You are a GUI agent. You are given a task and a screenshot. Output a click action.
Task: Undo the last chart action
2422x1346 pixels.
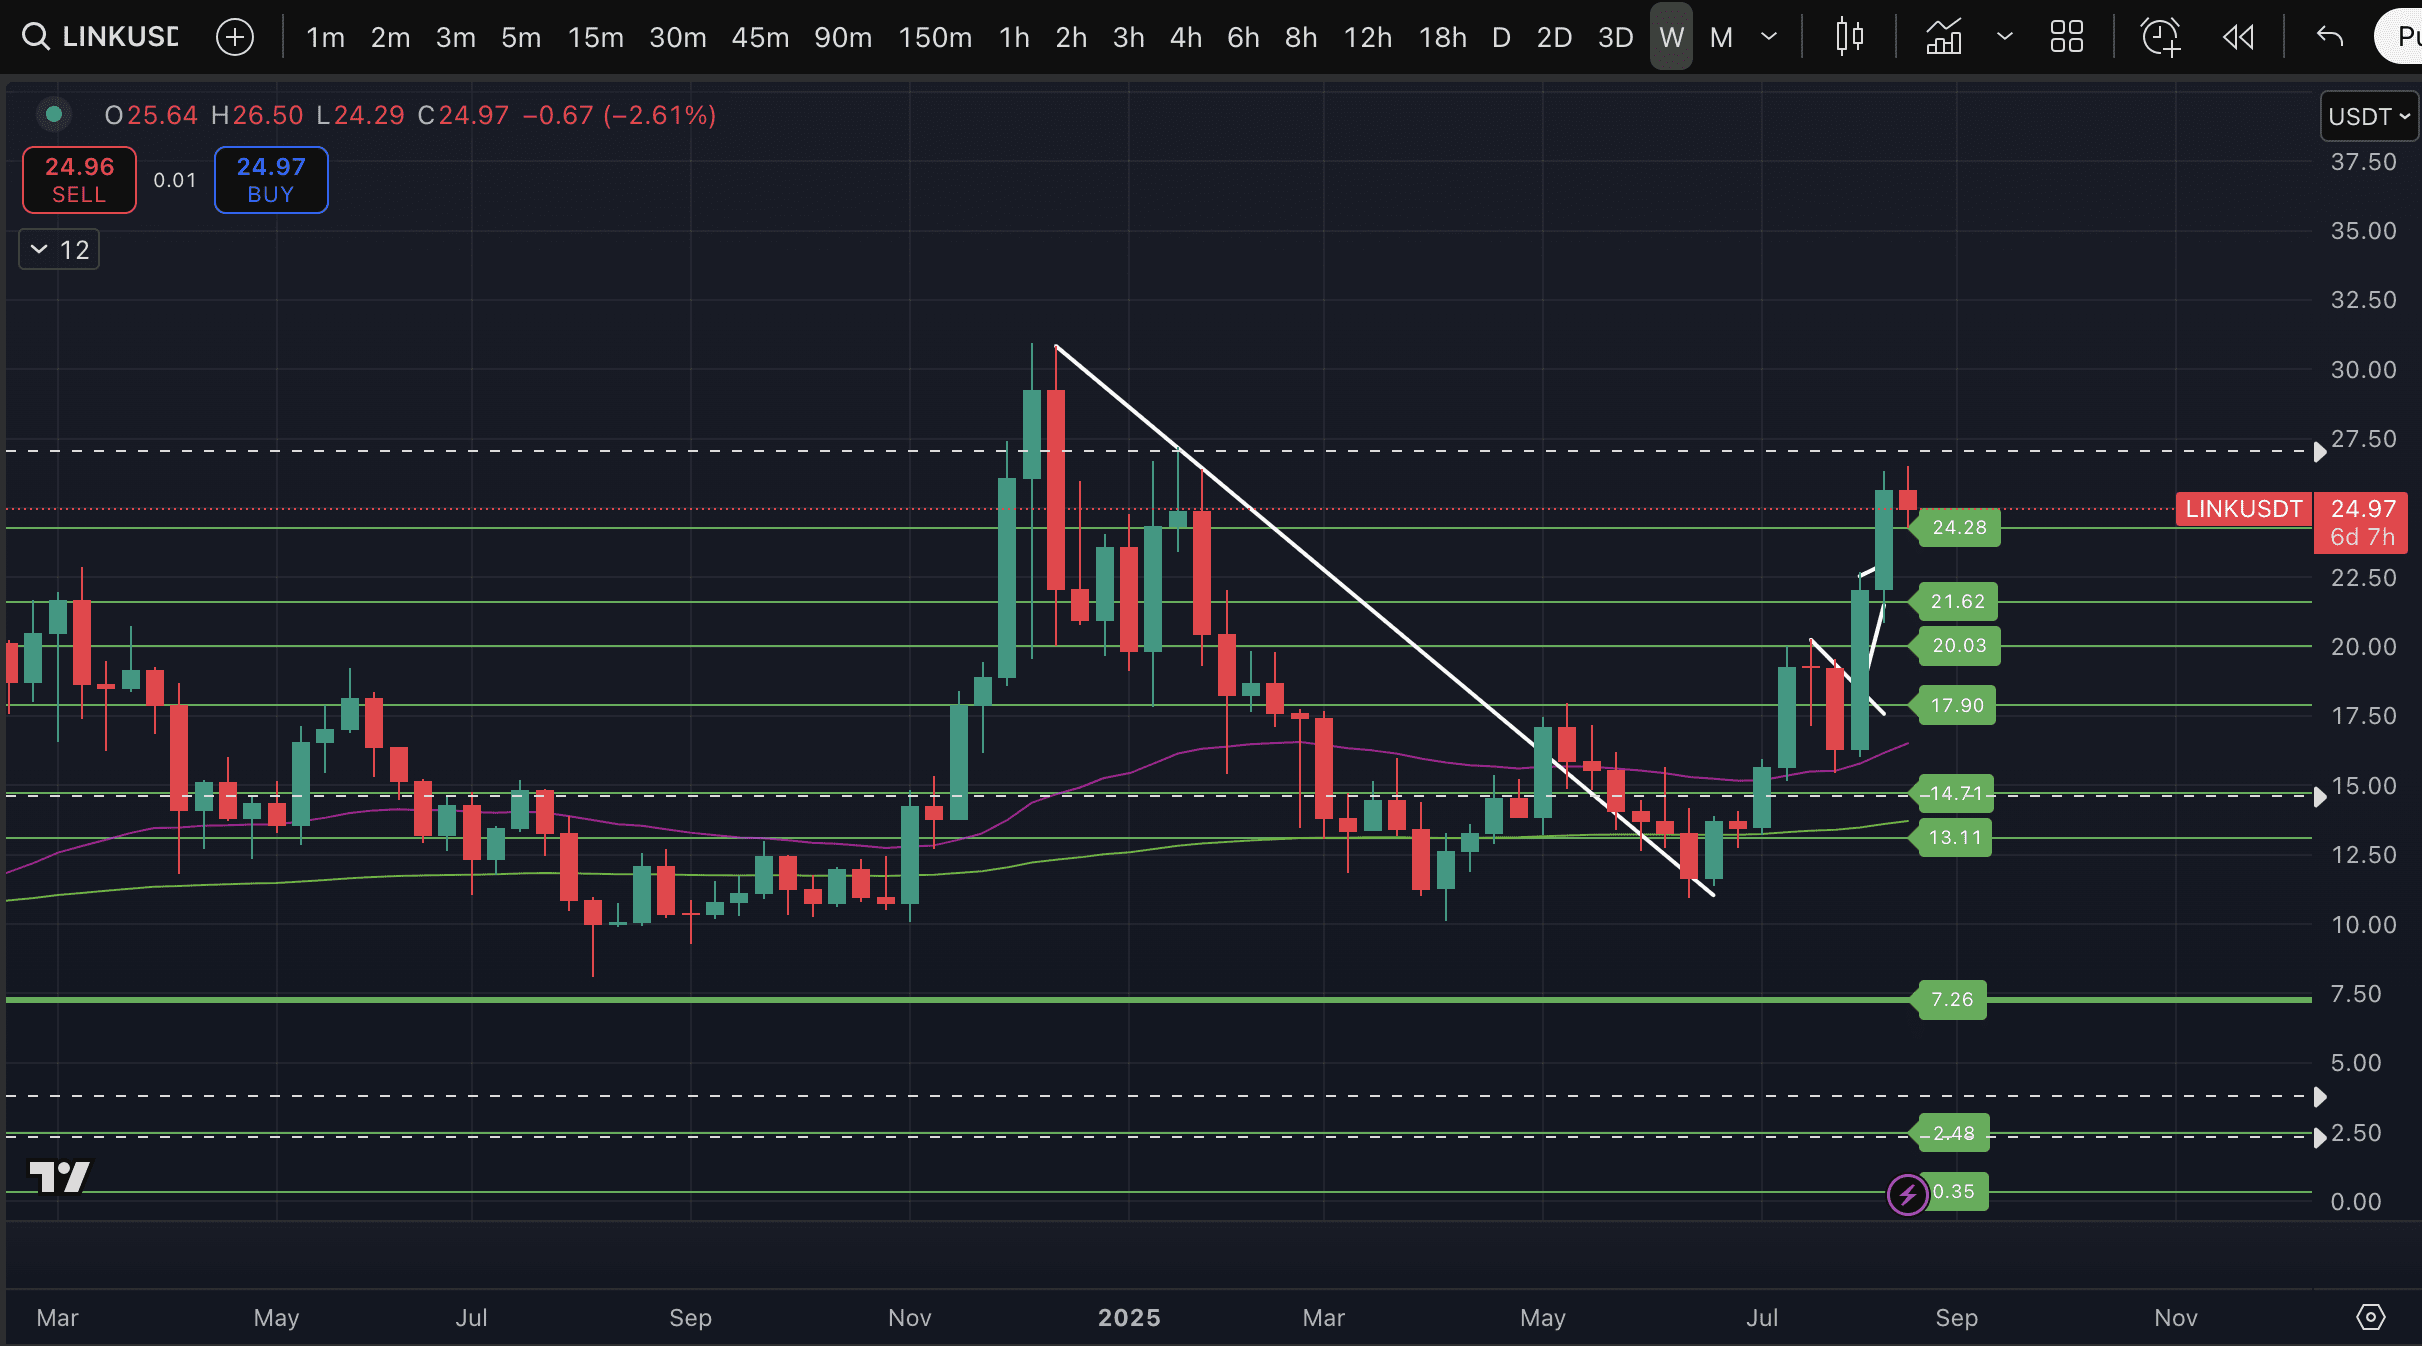point(2330,37)
